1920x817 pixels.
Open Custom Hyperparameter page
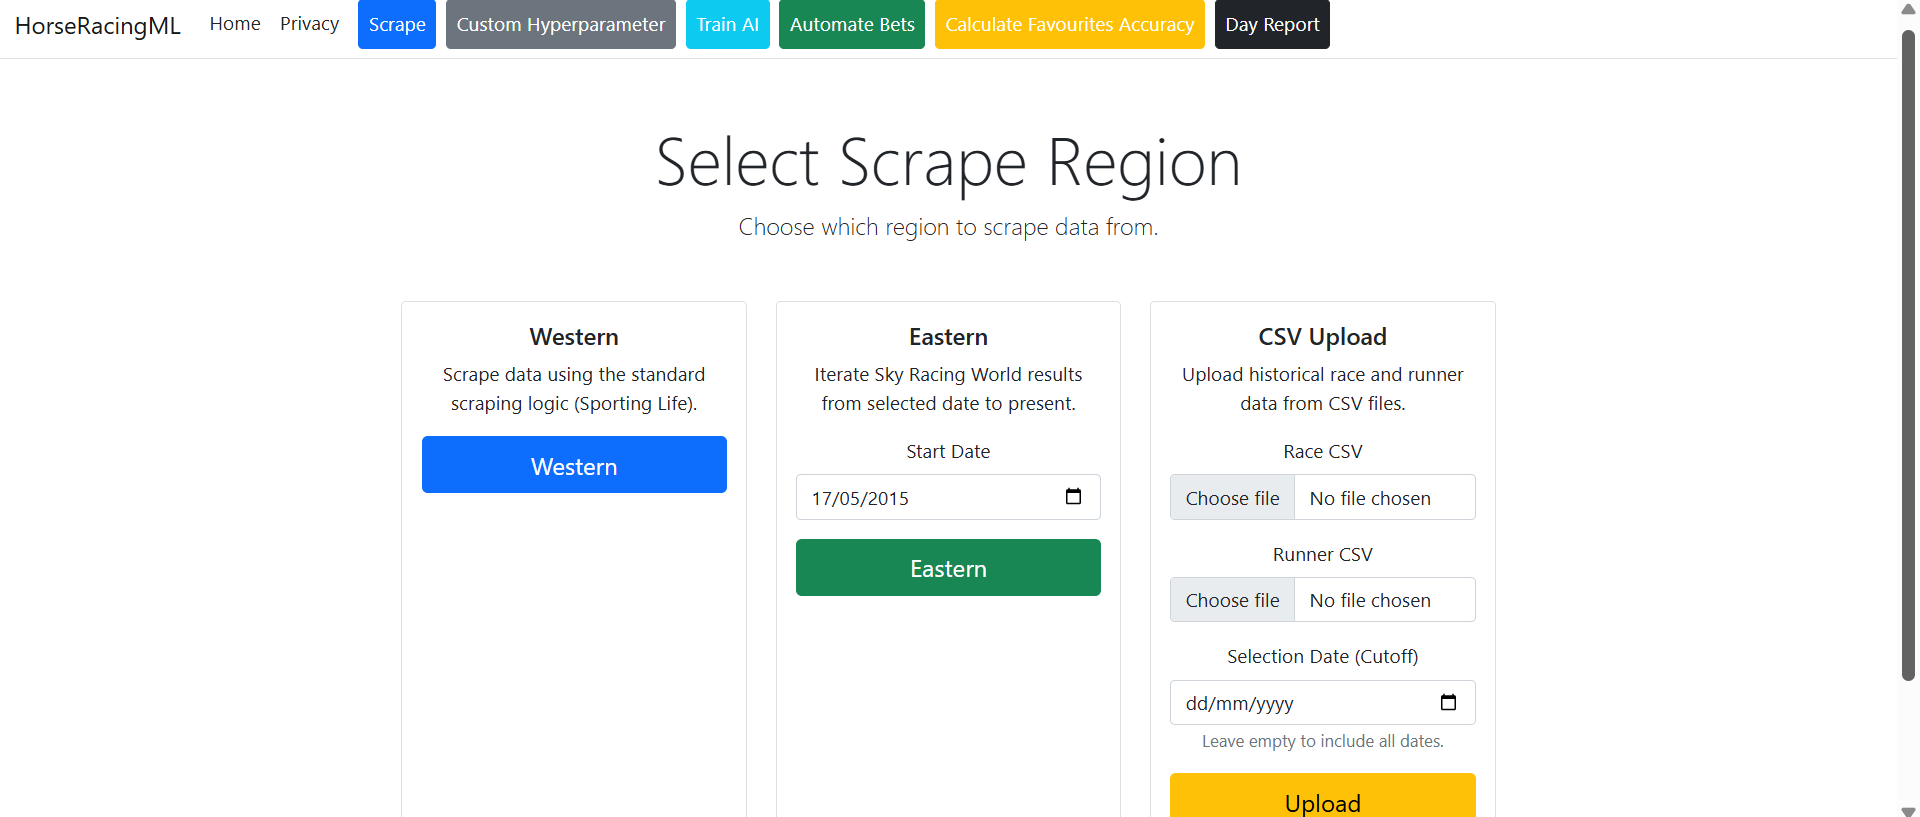[561, 25]
